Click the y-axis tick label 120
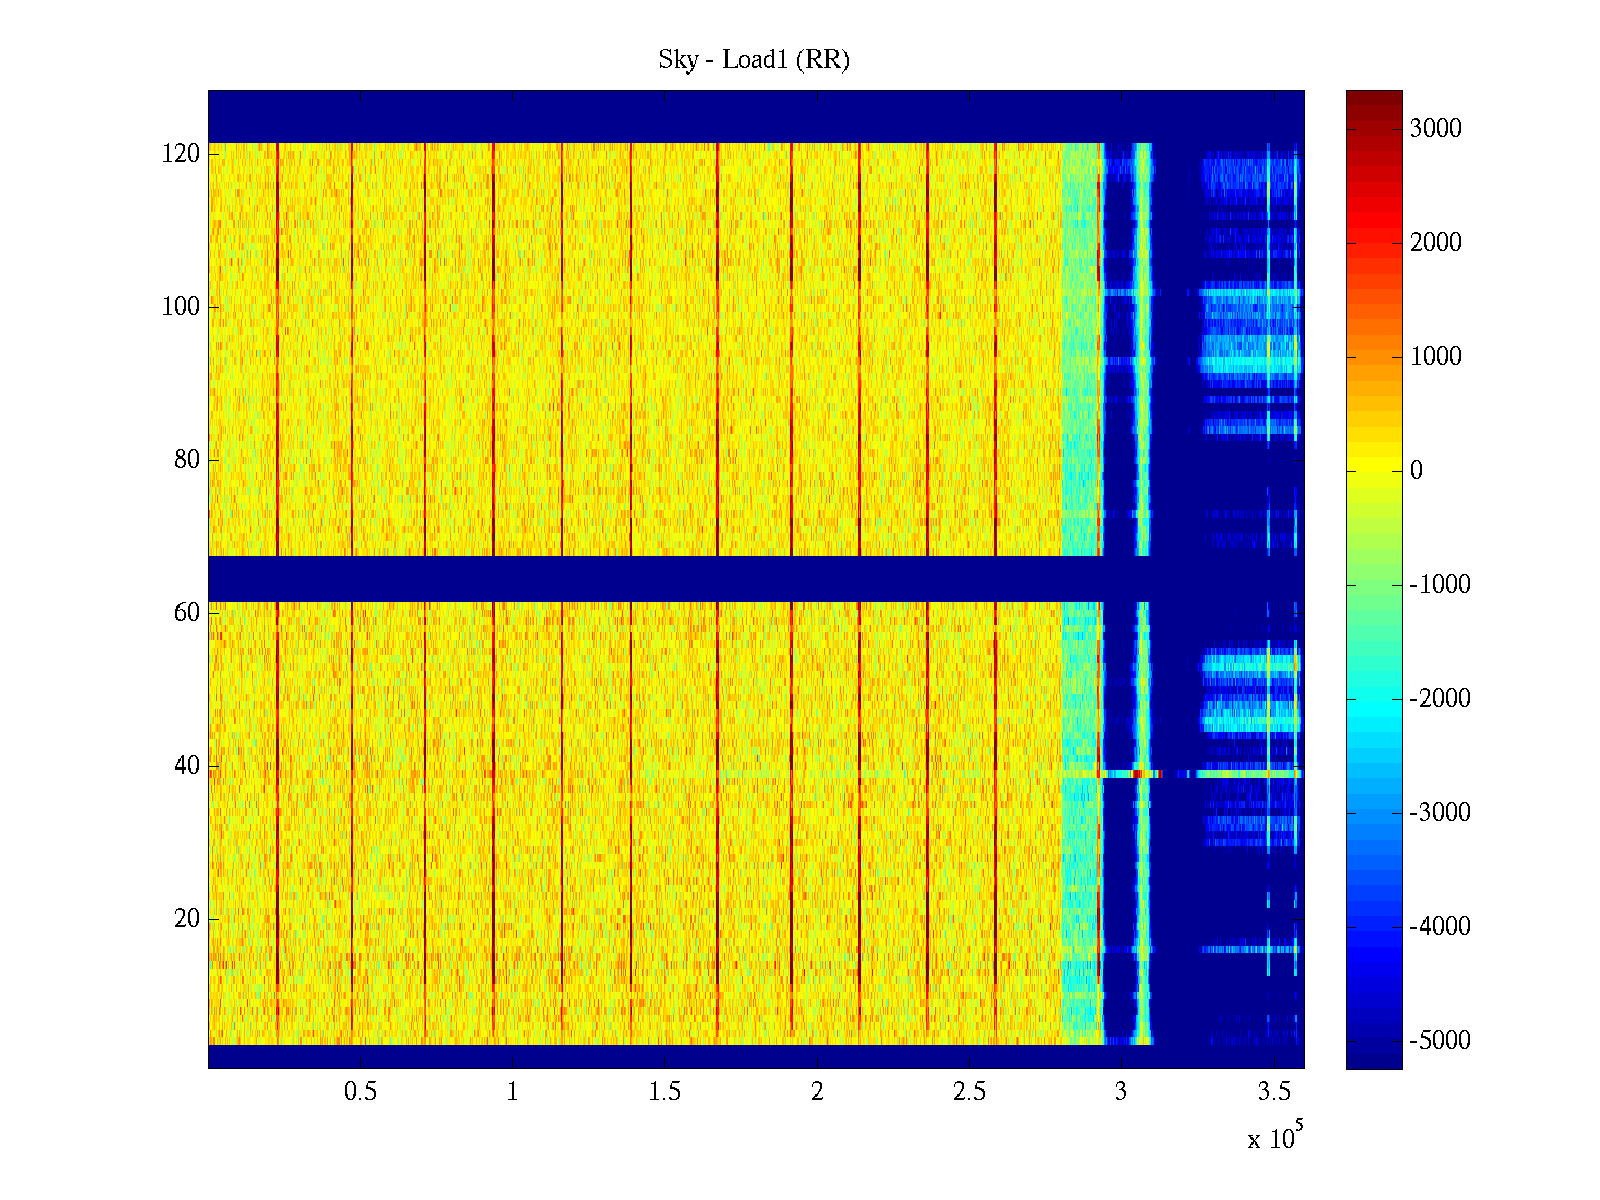Screen dimensions: 1600x1200 180,154
